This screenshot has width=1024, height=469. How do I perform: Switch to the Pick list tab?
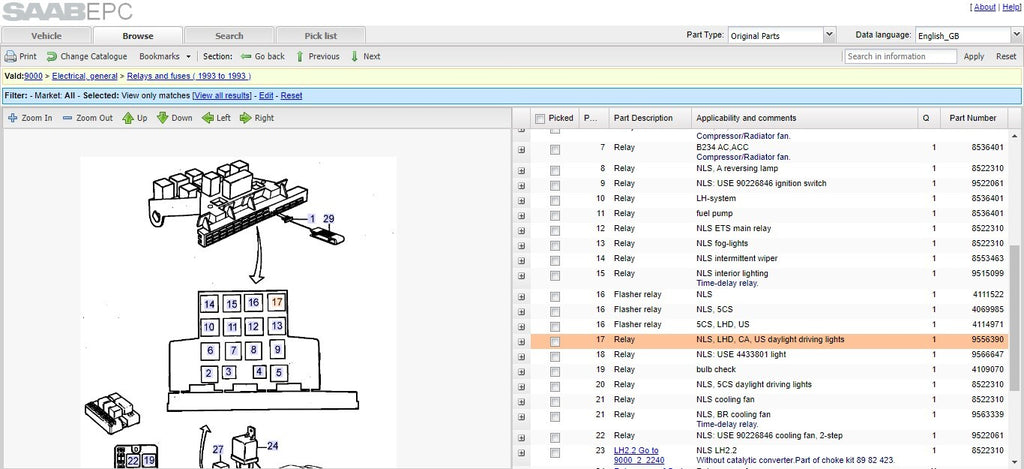[x=321, y=36]
